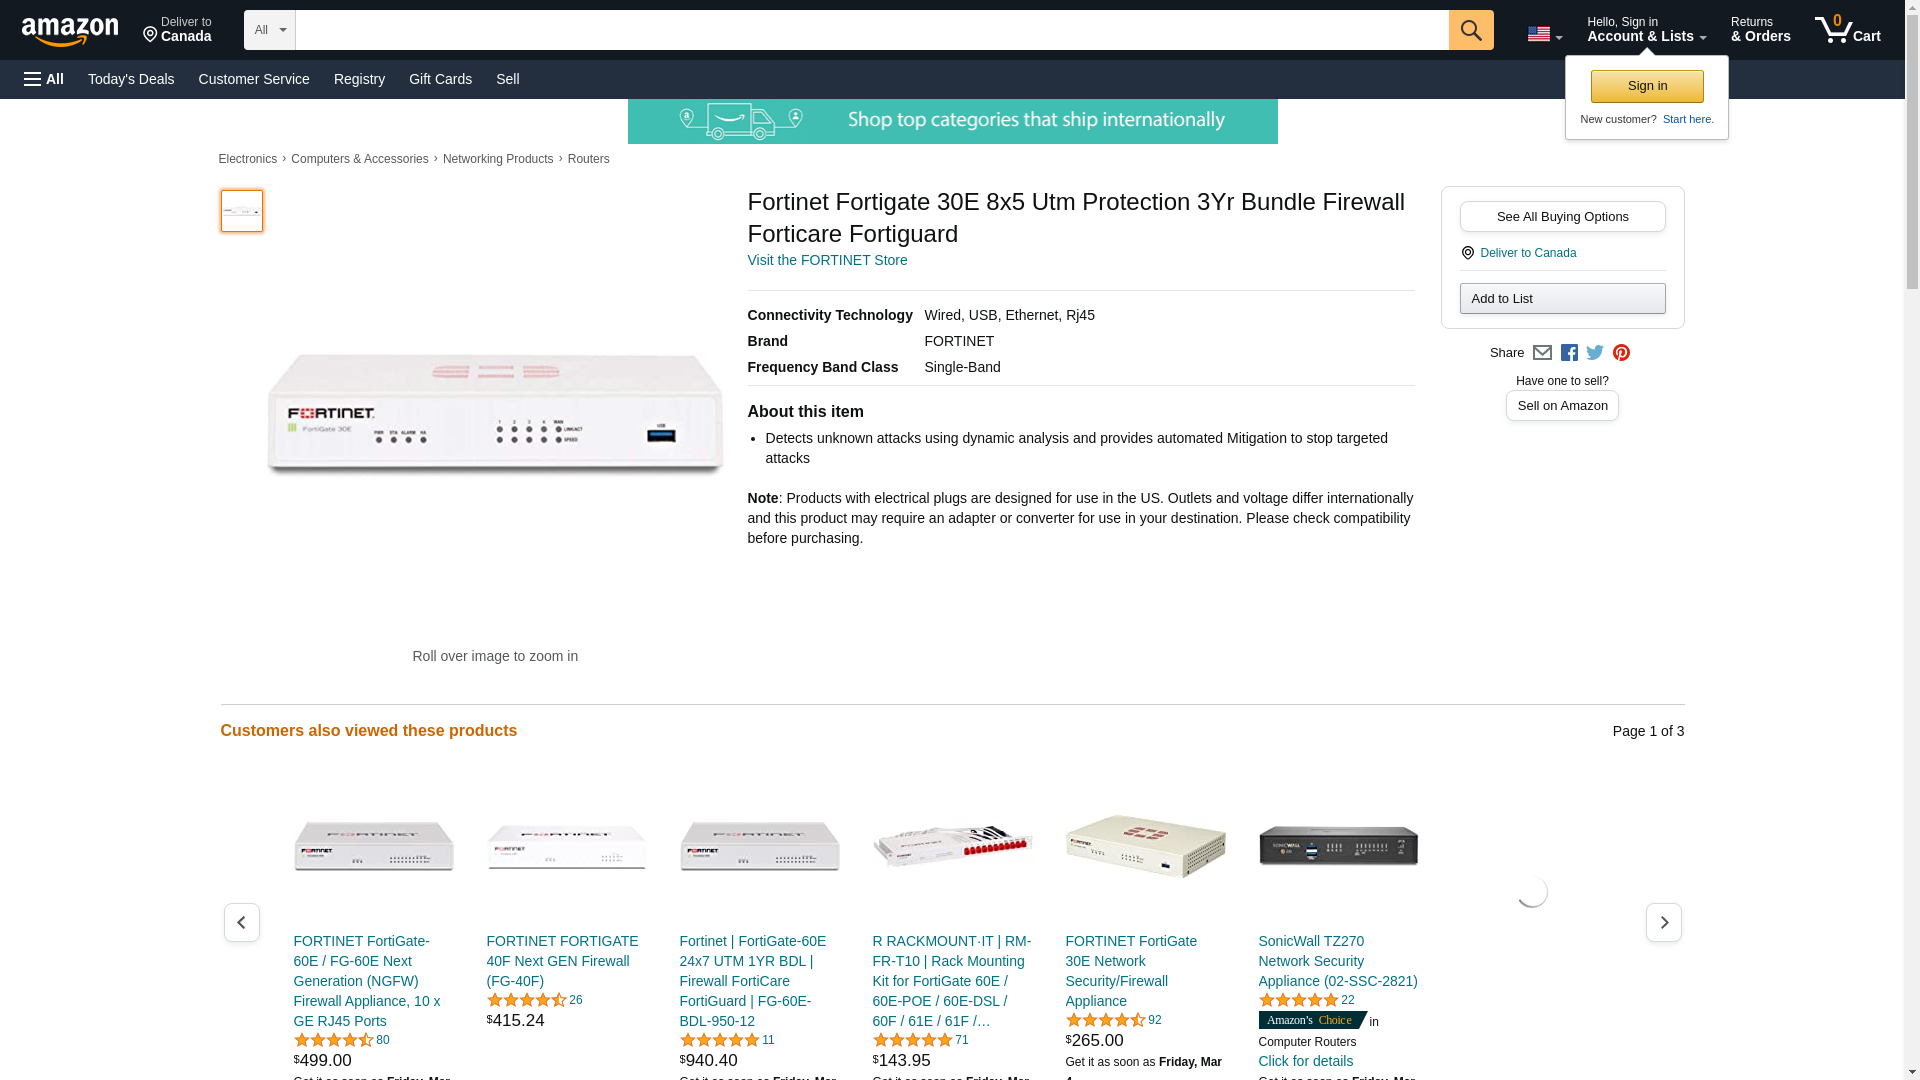Select the product thumbnail image
The height and width of the screenshot is (1080, 1920).
pos(241,211)
